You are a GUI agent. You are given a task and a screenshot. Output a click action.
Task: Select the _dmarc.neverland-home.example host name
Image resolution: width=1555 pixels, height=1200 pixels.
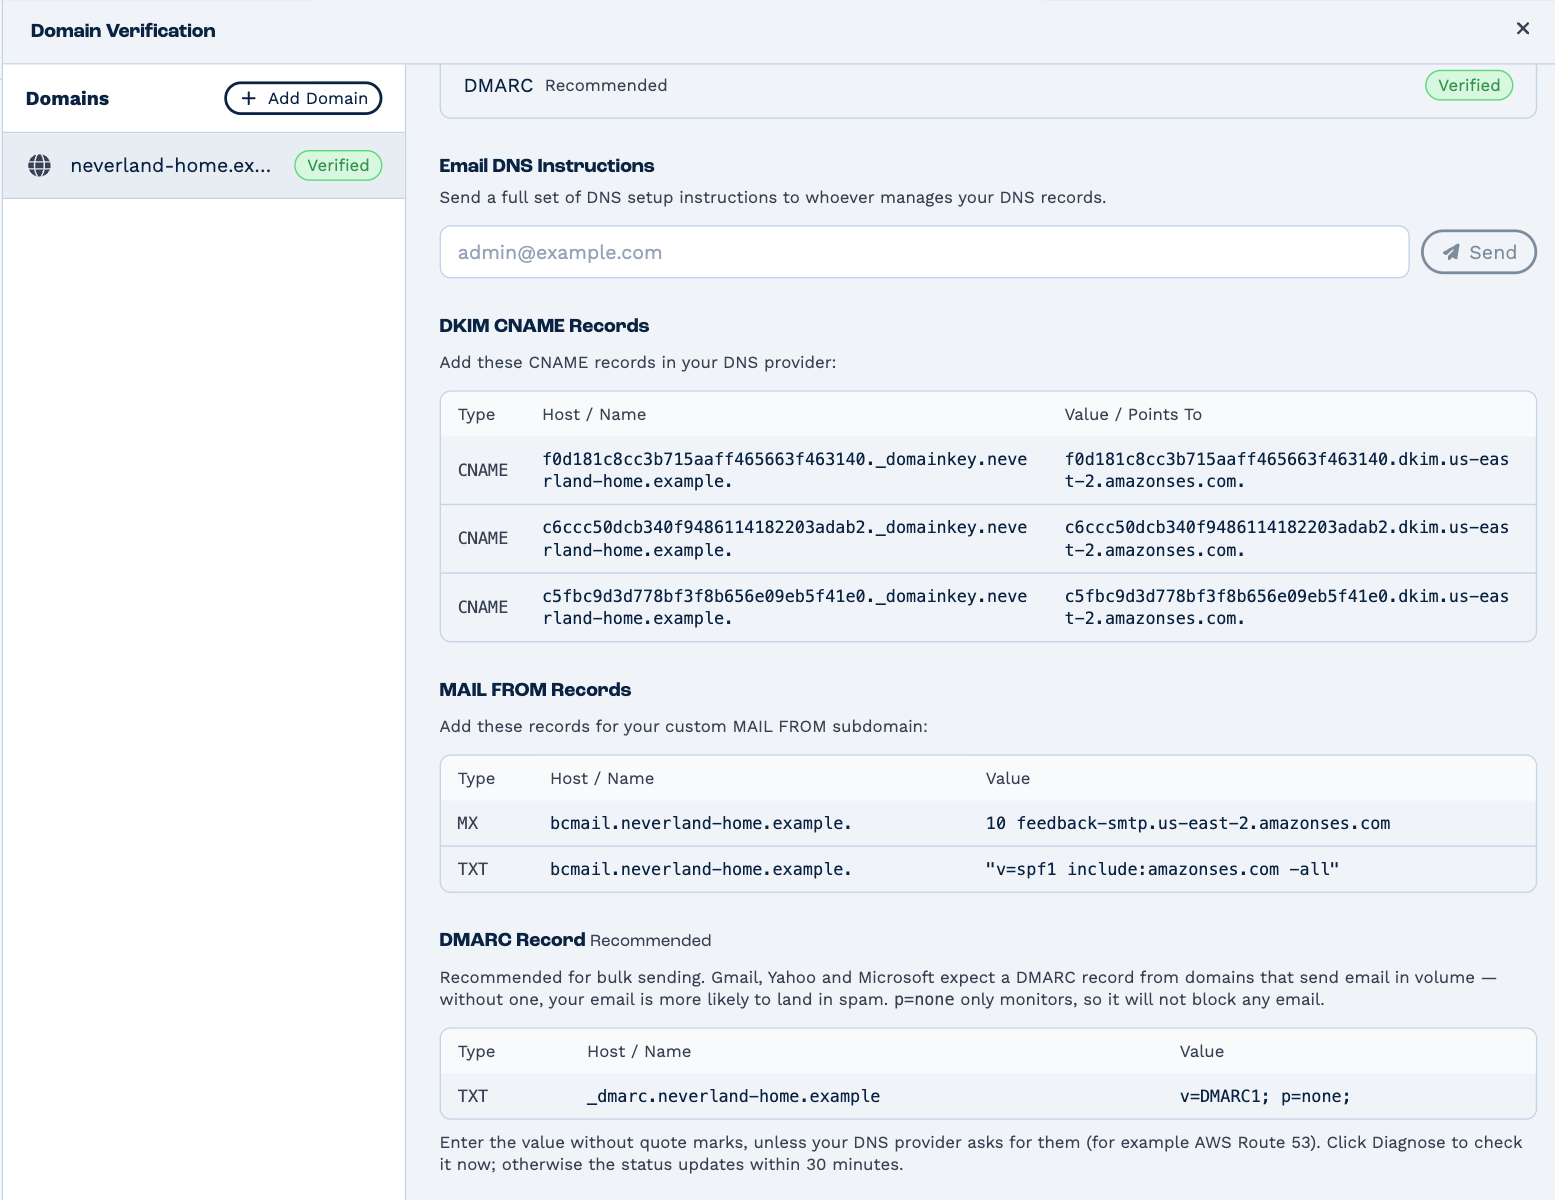pyautogui.click(x=734, y=1097)
